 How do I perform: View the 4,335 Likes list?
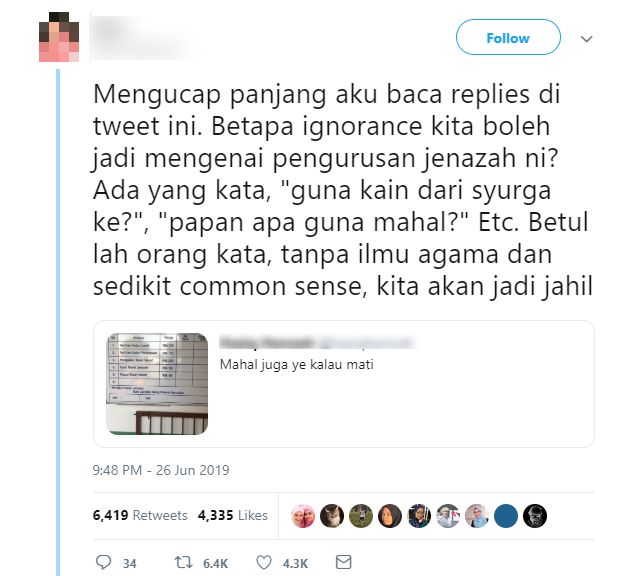coord(233,515)
